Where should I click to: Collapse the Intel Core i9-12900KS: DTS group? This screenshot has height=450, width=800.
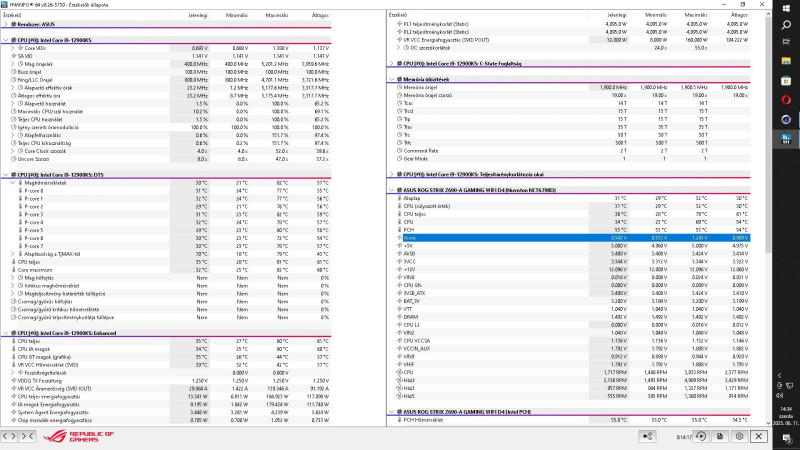tap(6, 174)
